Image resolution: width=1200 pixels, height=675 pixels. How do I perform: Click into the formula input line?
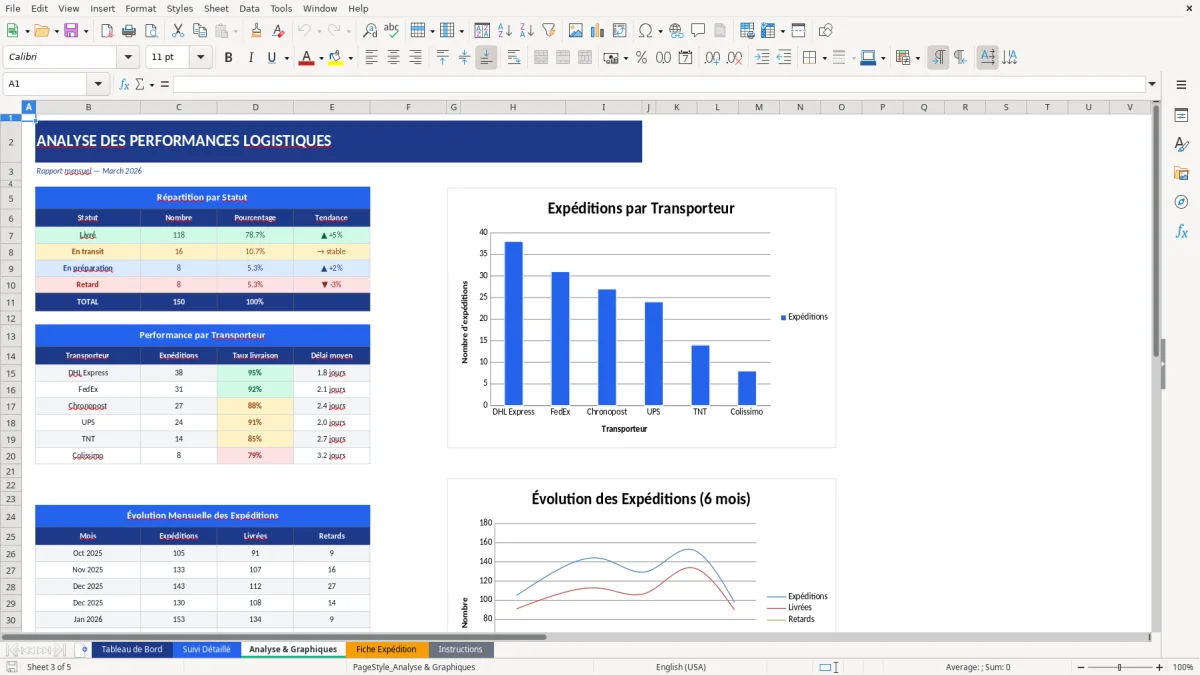[657, 84]
